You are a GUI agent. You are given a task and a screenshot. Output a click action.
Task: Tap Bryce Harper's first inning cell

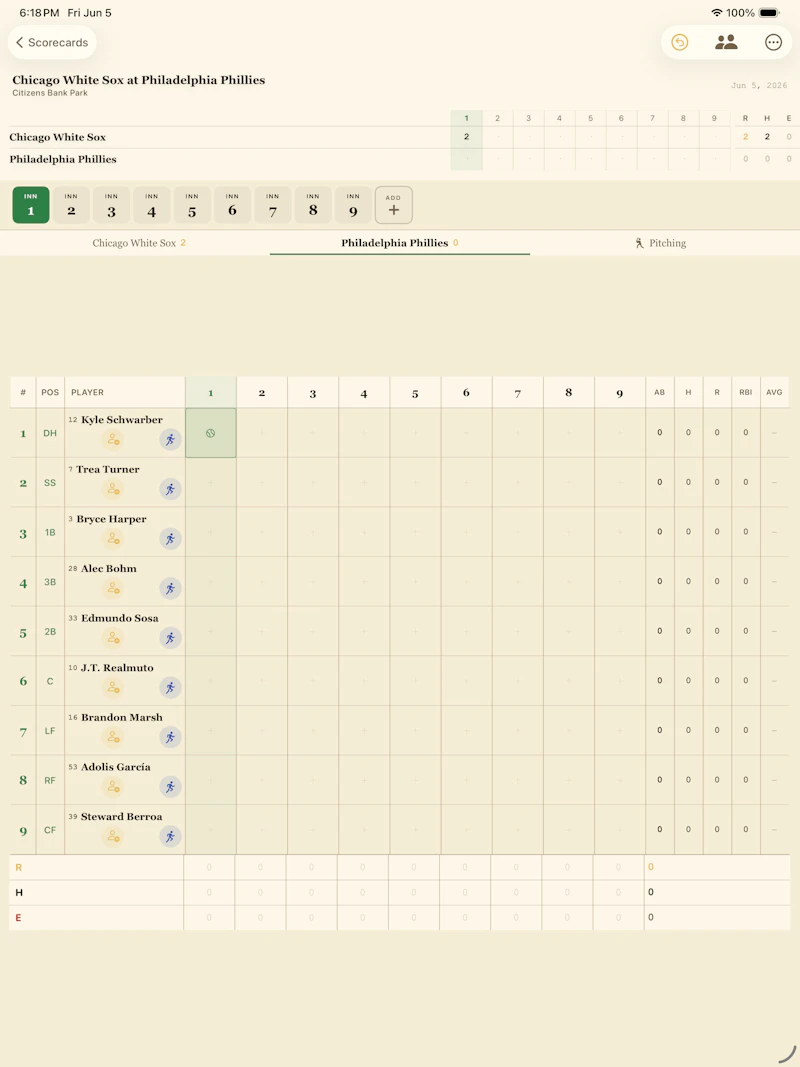(211, 532)
